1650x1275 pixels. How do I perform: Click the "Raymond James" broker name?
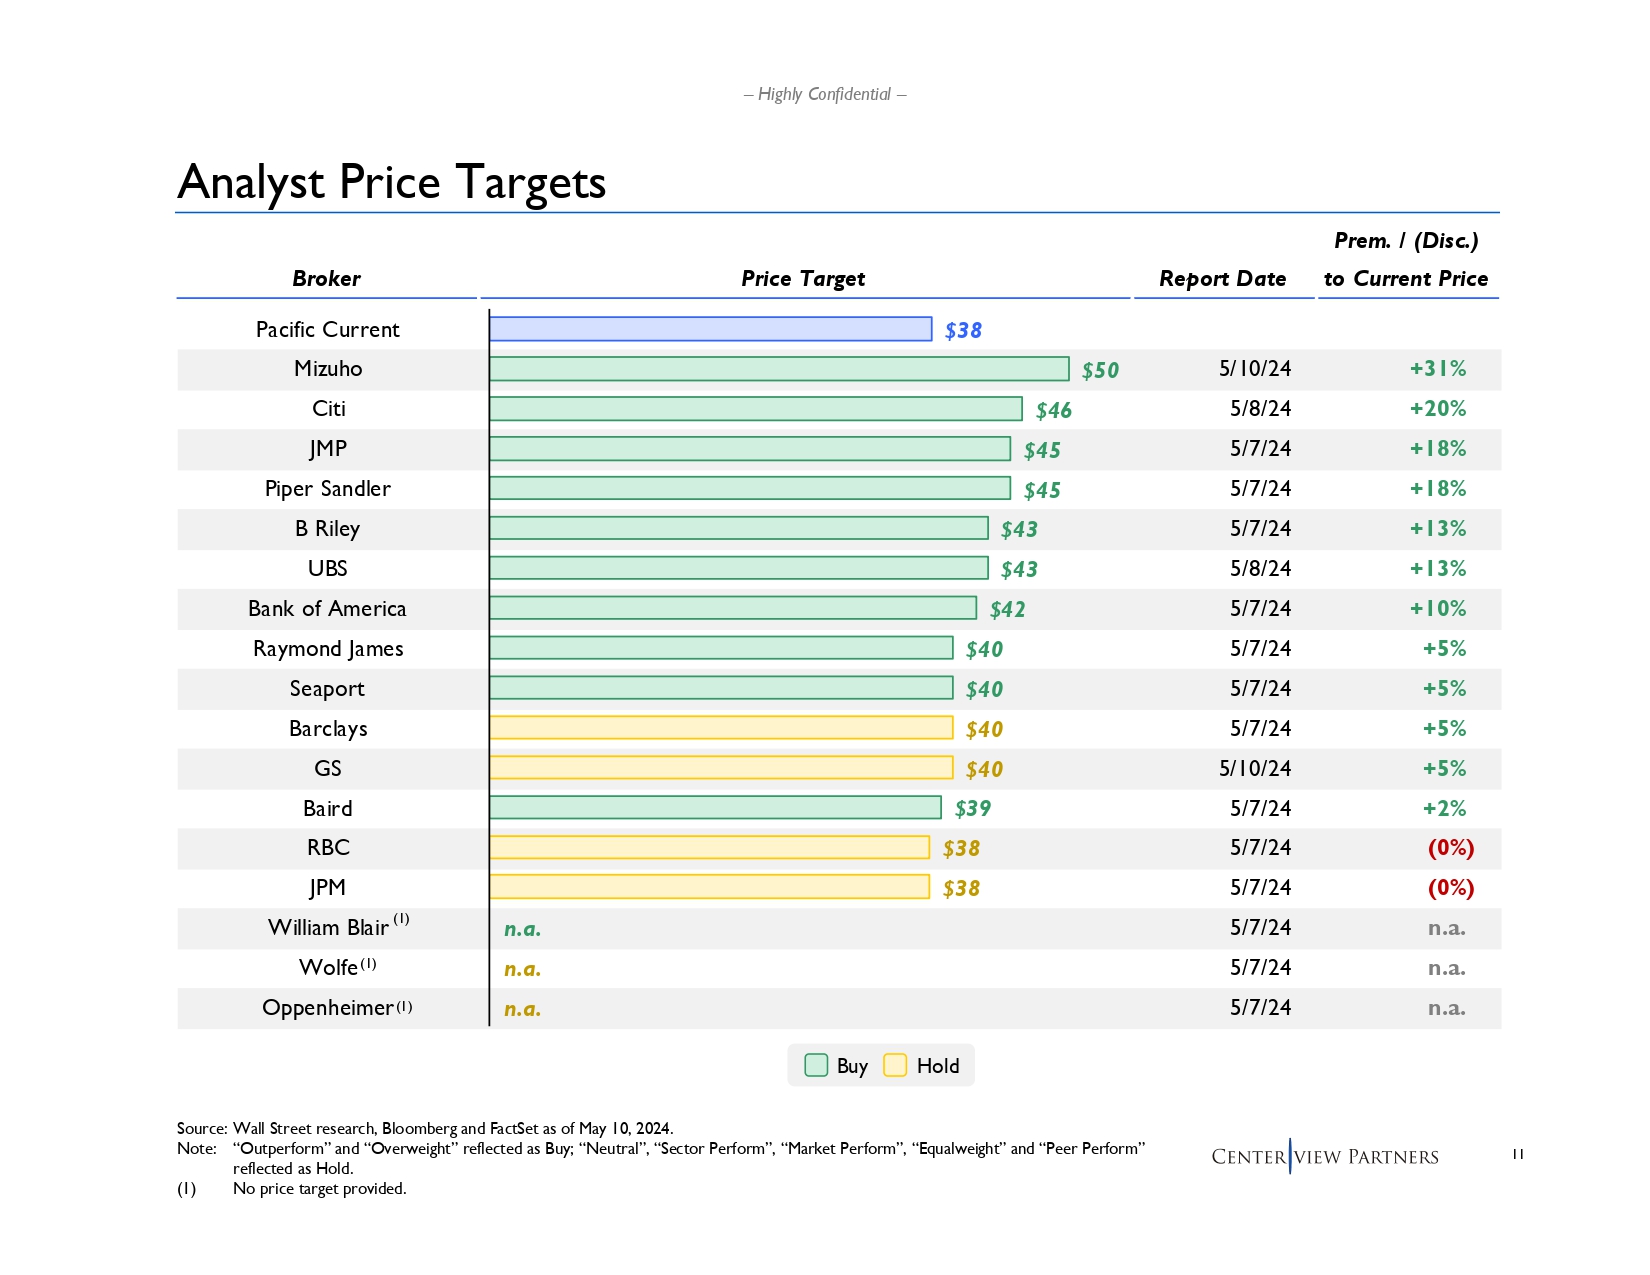(x=328, y=649)
